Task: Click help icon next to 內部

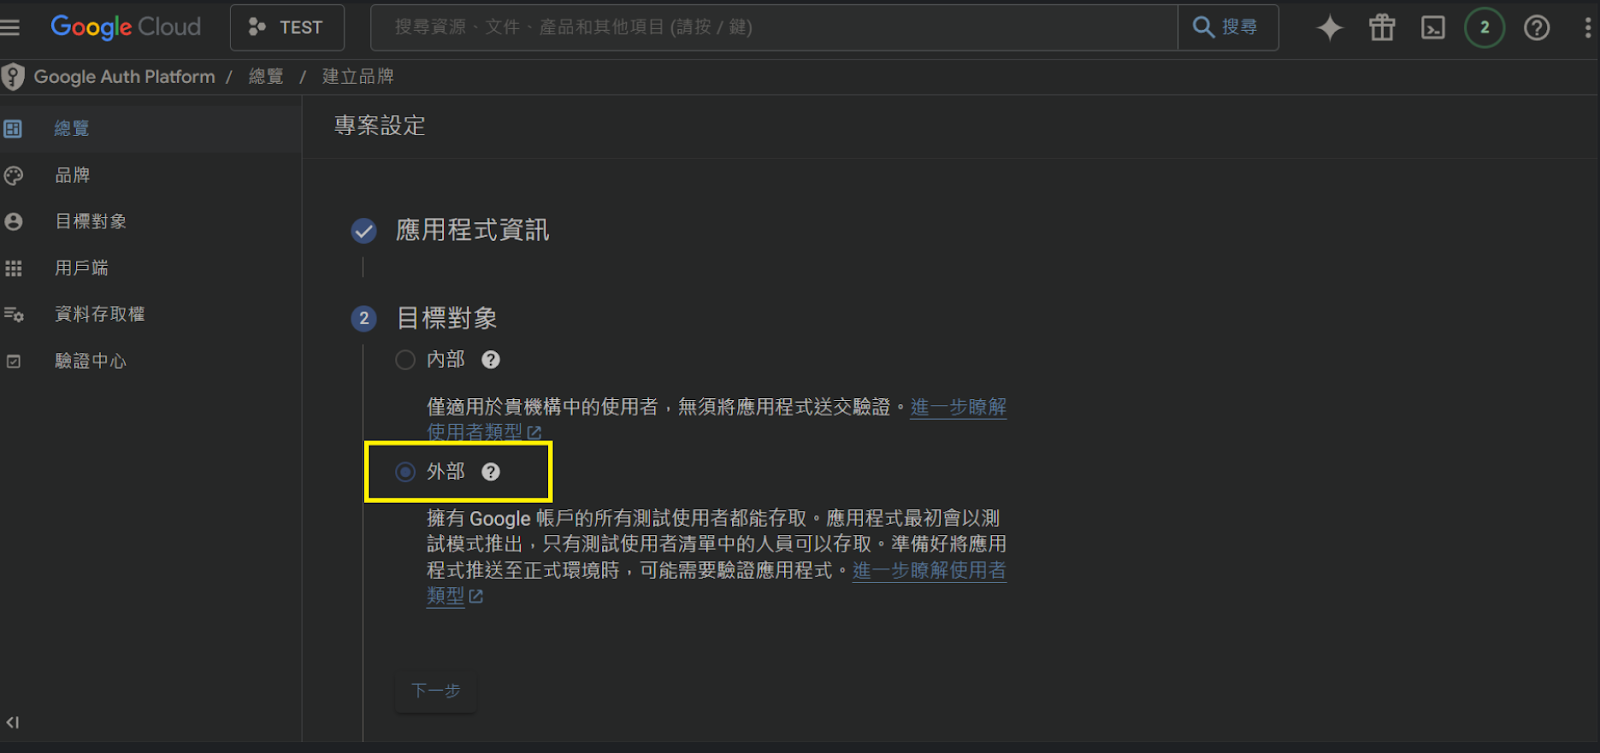Action: (491, 360)
